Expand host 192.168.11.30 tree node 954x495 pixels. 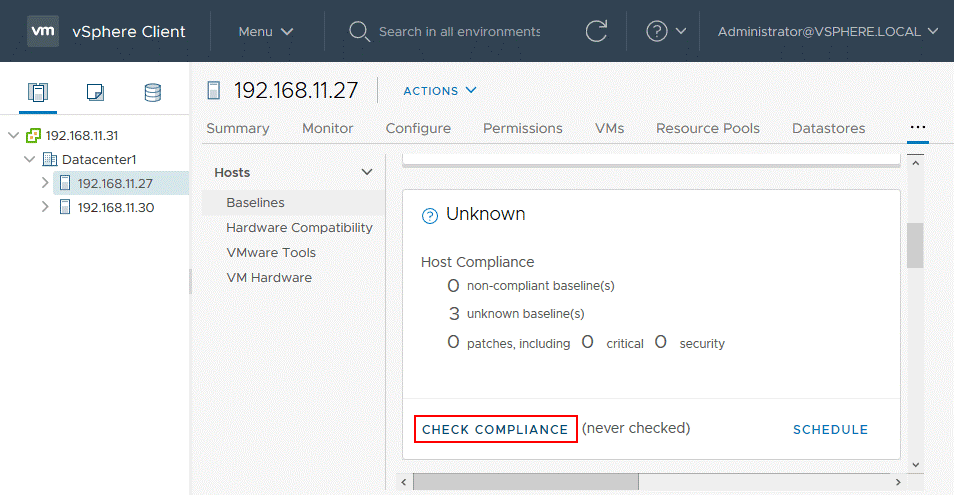pyautogui.click(x=45, y=207)
